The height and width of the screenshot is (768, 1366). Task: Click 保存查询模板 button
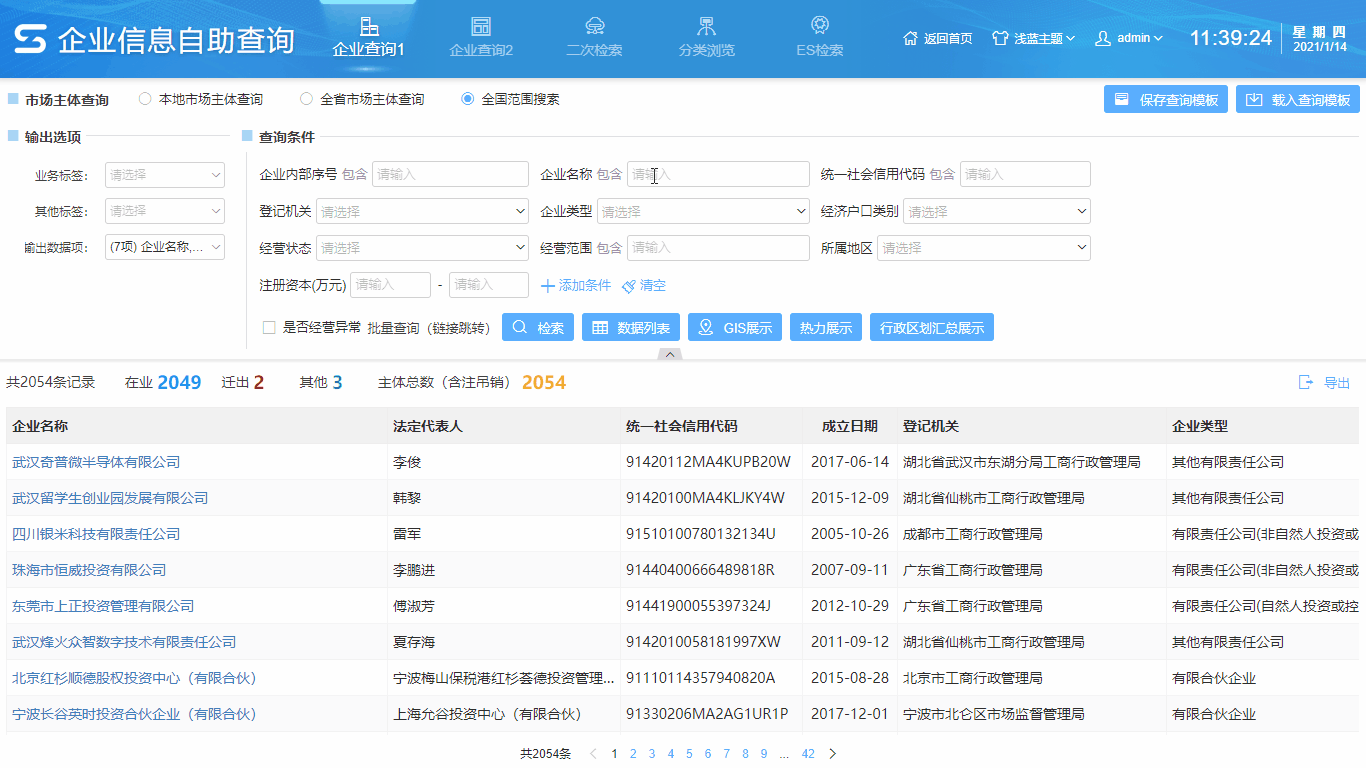tap(1166, 100)
